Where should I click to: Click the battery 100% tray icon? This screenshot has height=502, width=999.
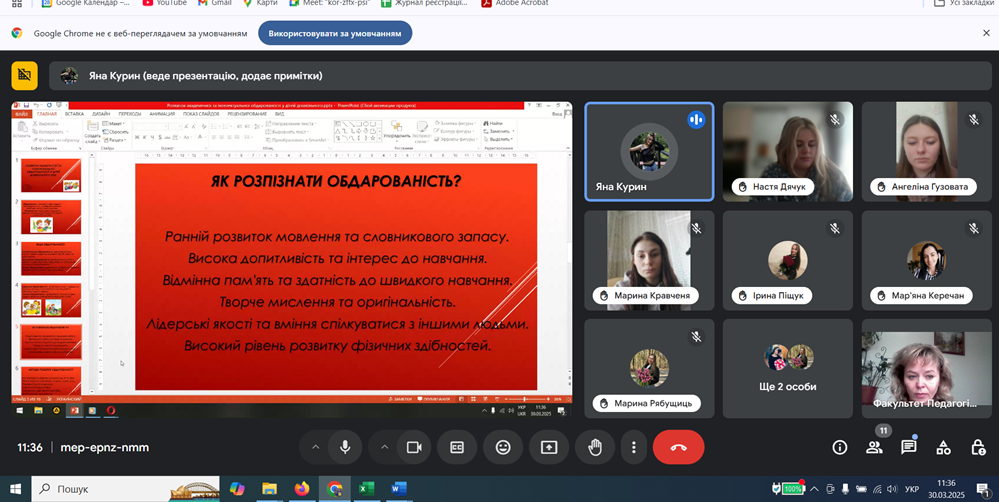click(x=789, y=489)
